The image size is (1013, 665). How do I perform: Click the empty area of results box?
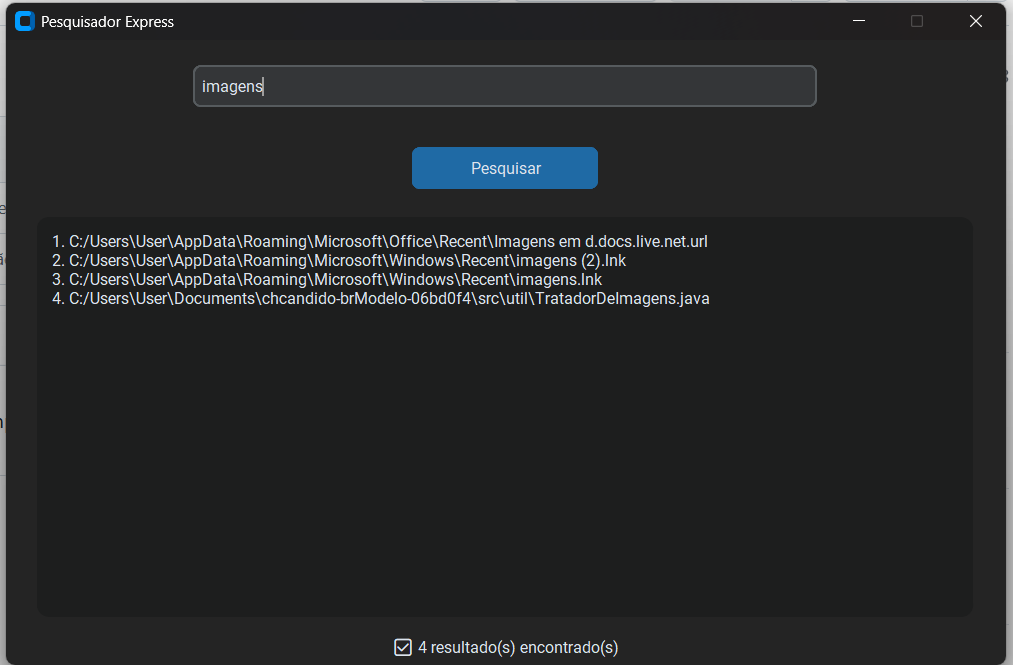pyautogui.click(x=504, y=460)
